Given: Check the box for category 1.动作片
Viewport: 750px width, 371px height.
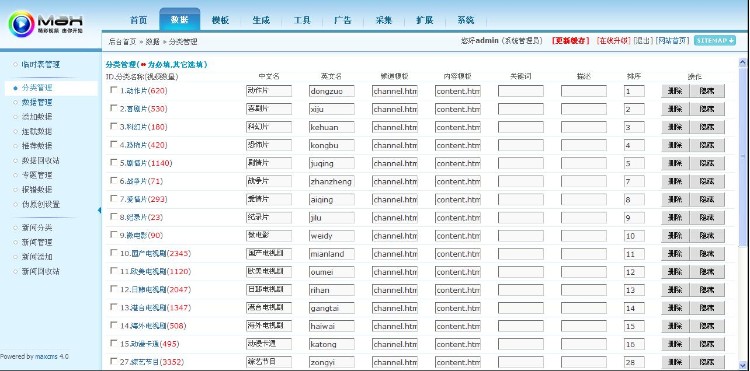Looking at the screenshot, I should coord(113,89).
